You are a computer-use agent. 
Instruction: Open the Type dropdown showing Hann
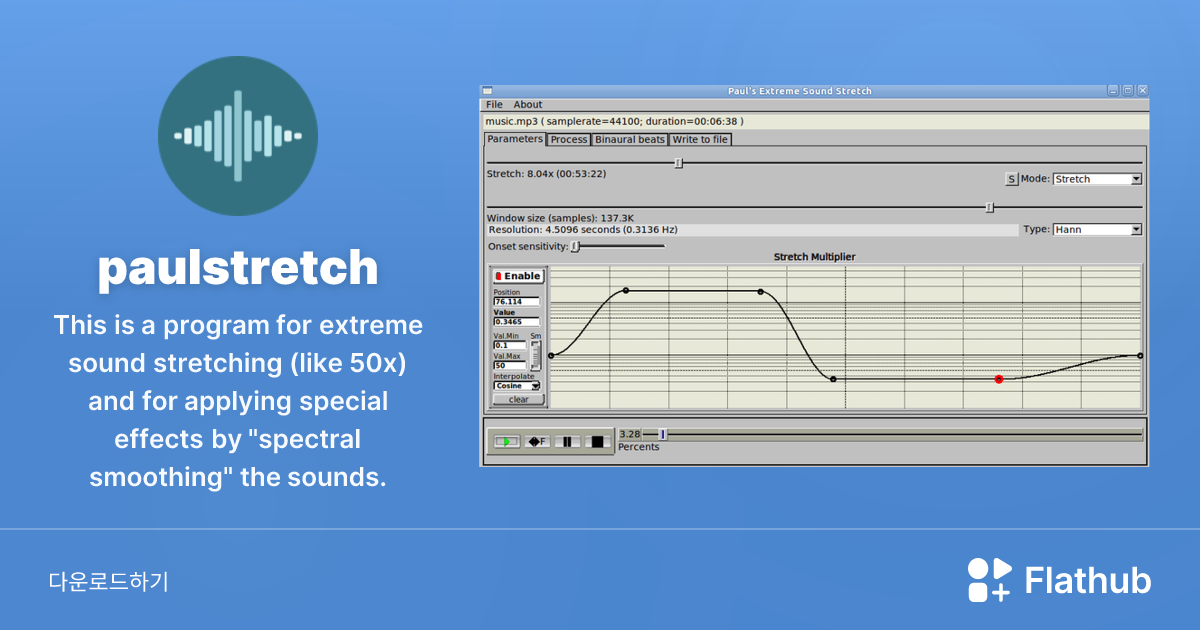(1097, 229)
